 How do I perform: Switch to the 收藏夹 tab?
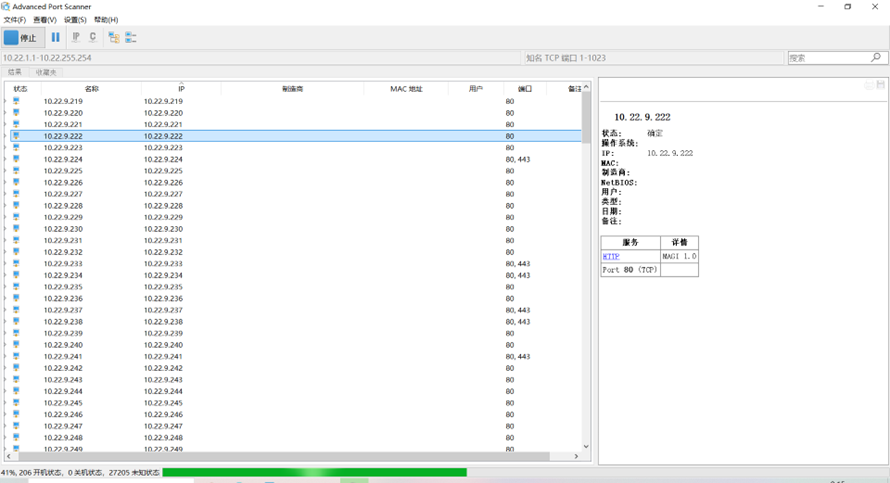[46, 72]
